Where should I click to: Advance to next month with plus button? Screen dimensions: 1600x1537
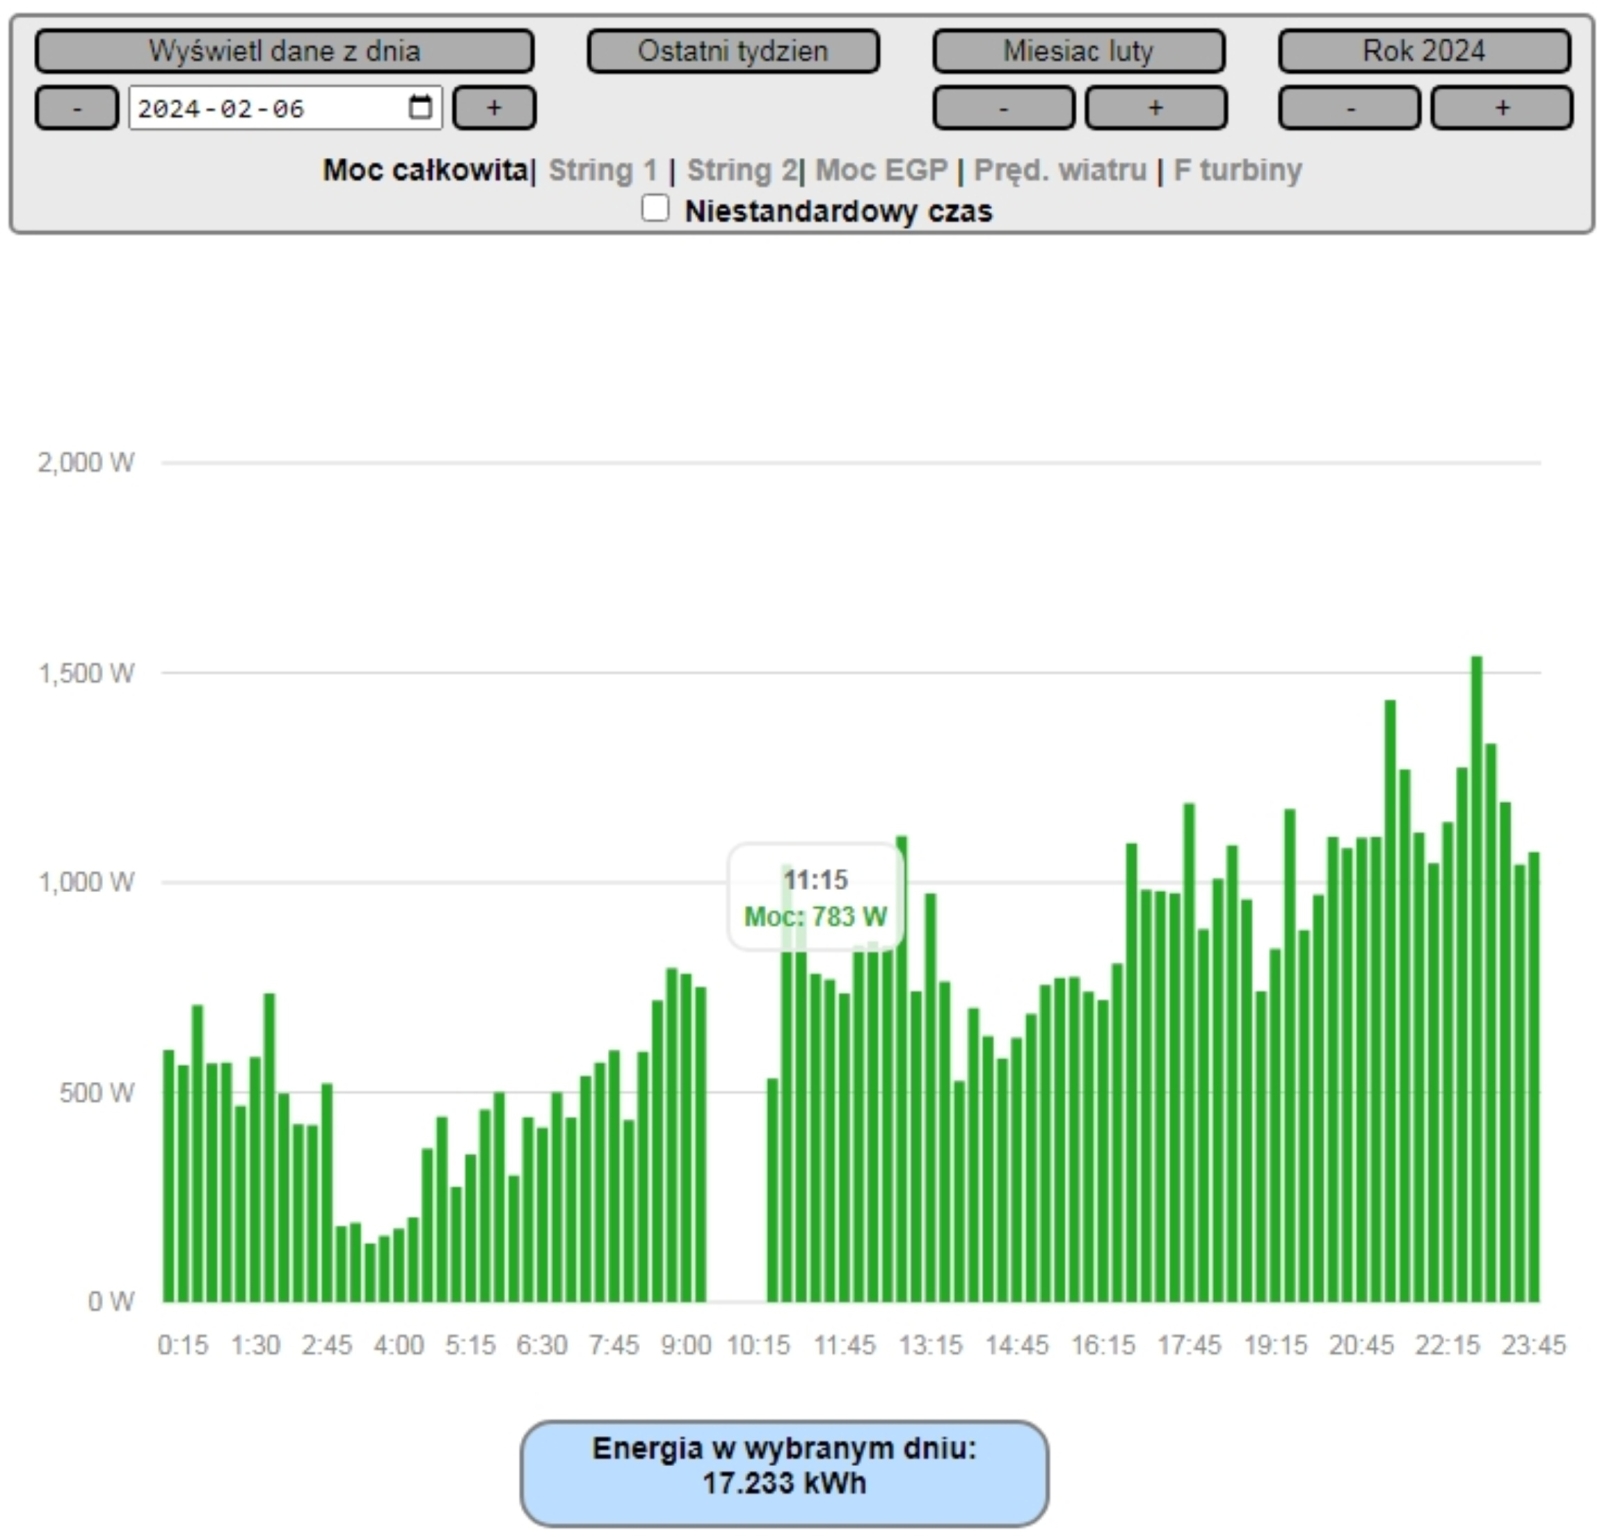pos(1155,108)
